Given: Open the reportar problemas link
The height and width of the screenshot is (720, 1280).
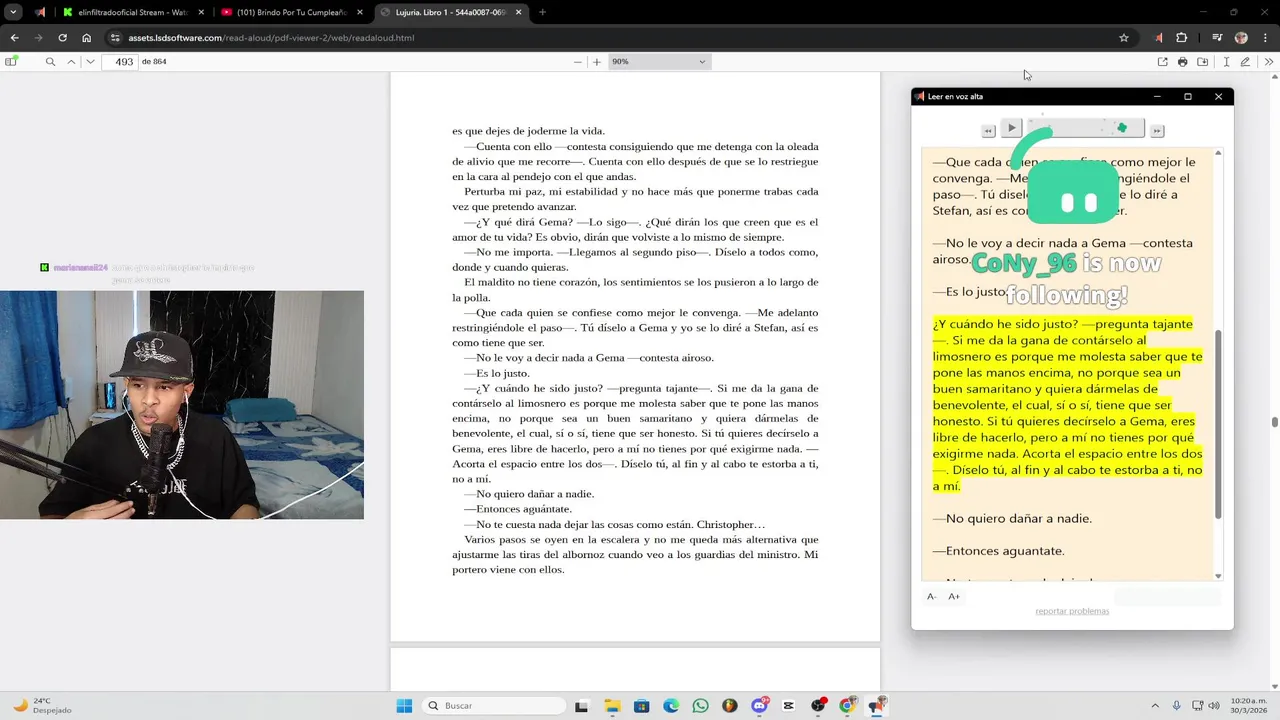Looking at the screenshot, I should click(x=1072, y=611).
